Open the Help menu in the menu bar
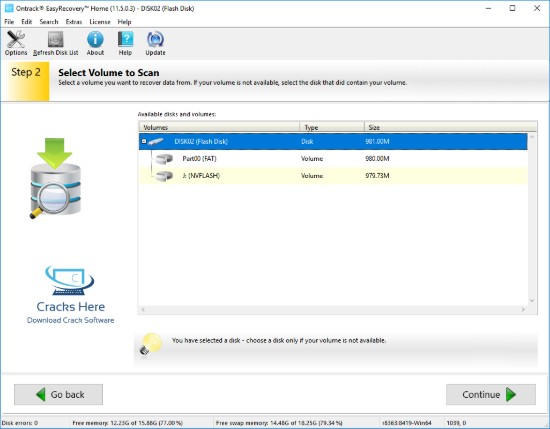550x429 pixels. (124, 22)
